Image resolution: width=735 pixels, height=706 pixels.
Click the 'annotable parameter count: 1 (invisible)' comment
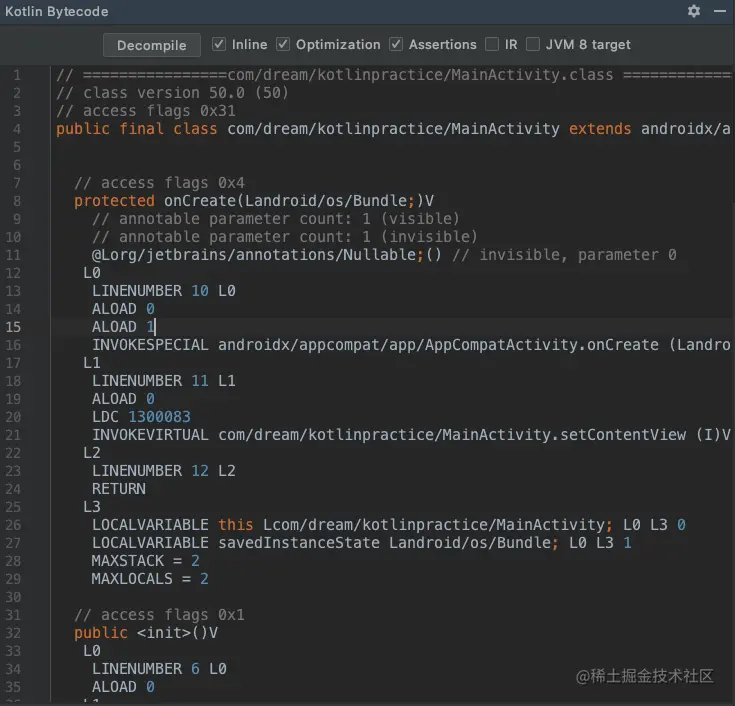pos(285,236)
